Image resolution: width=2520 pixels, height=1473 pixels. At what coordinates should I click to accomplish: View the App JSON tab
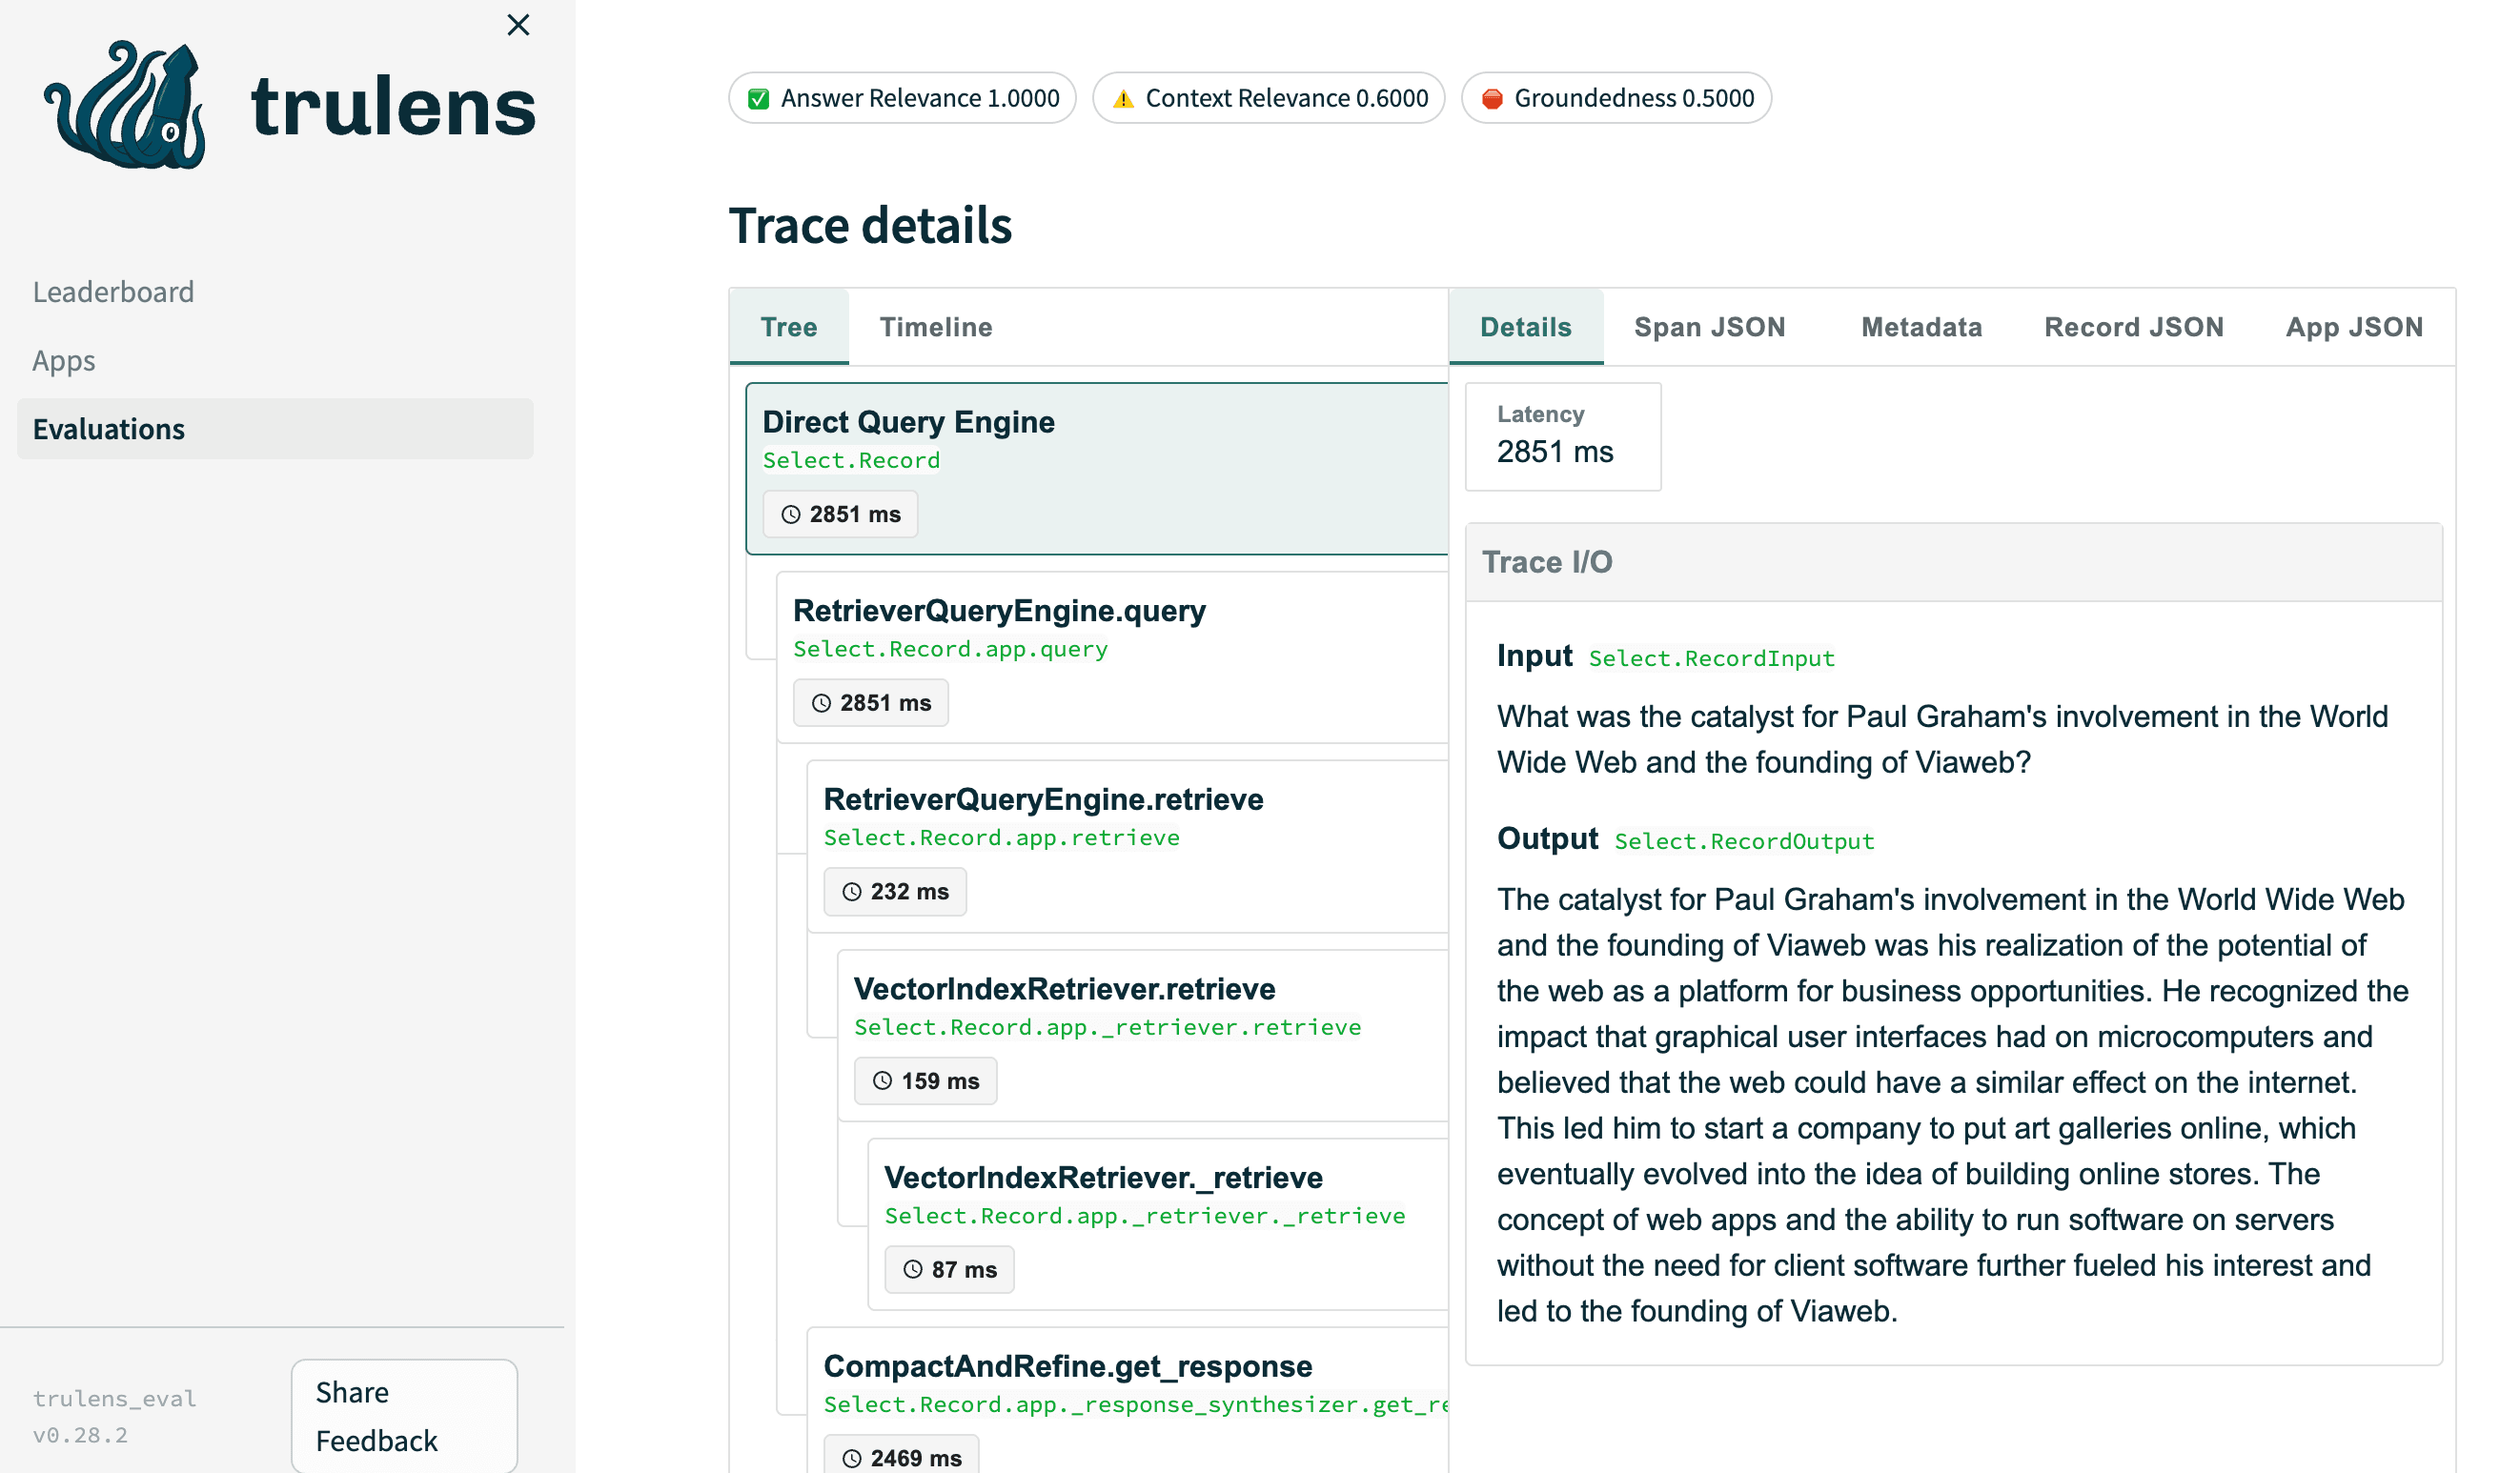(2353, 327)
